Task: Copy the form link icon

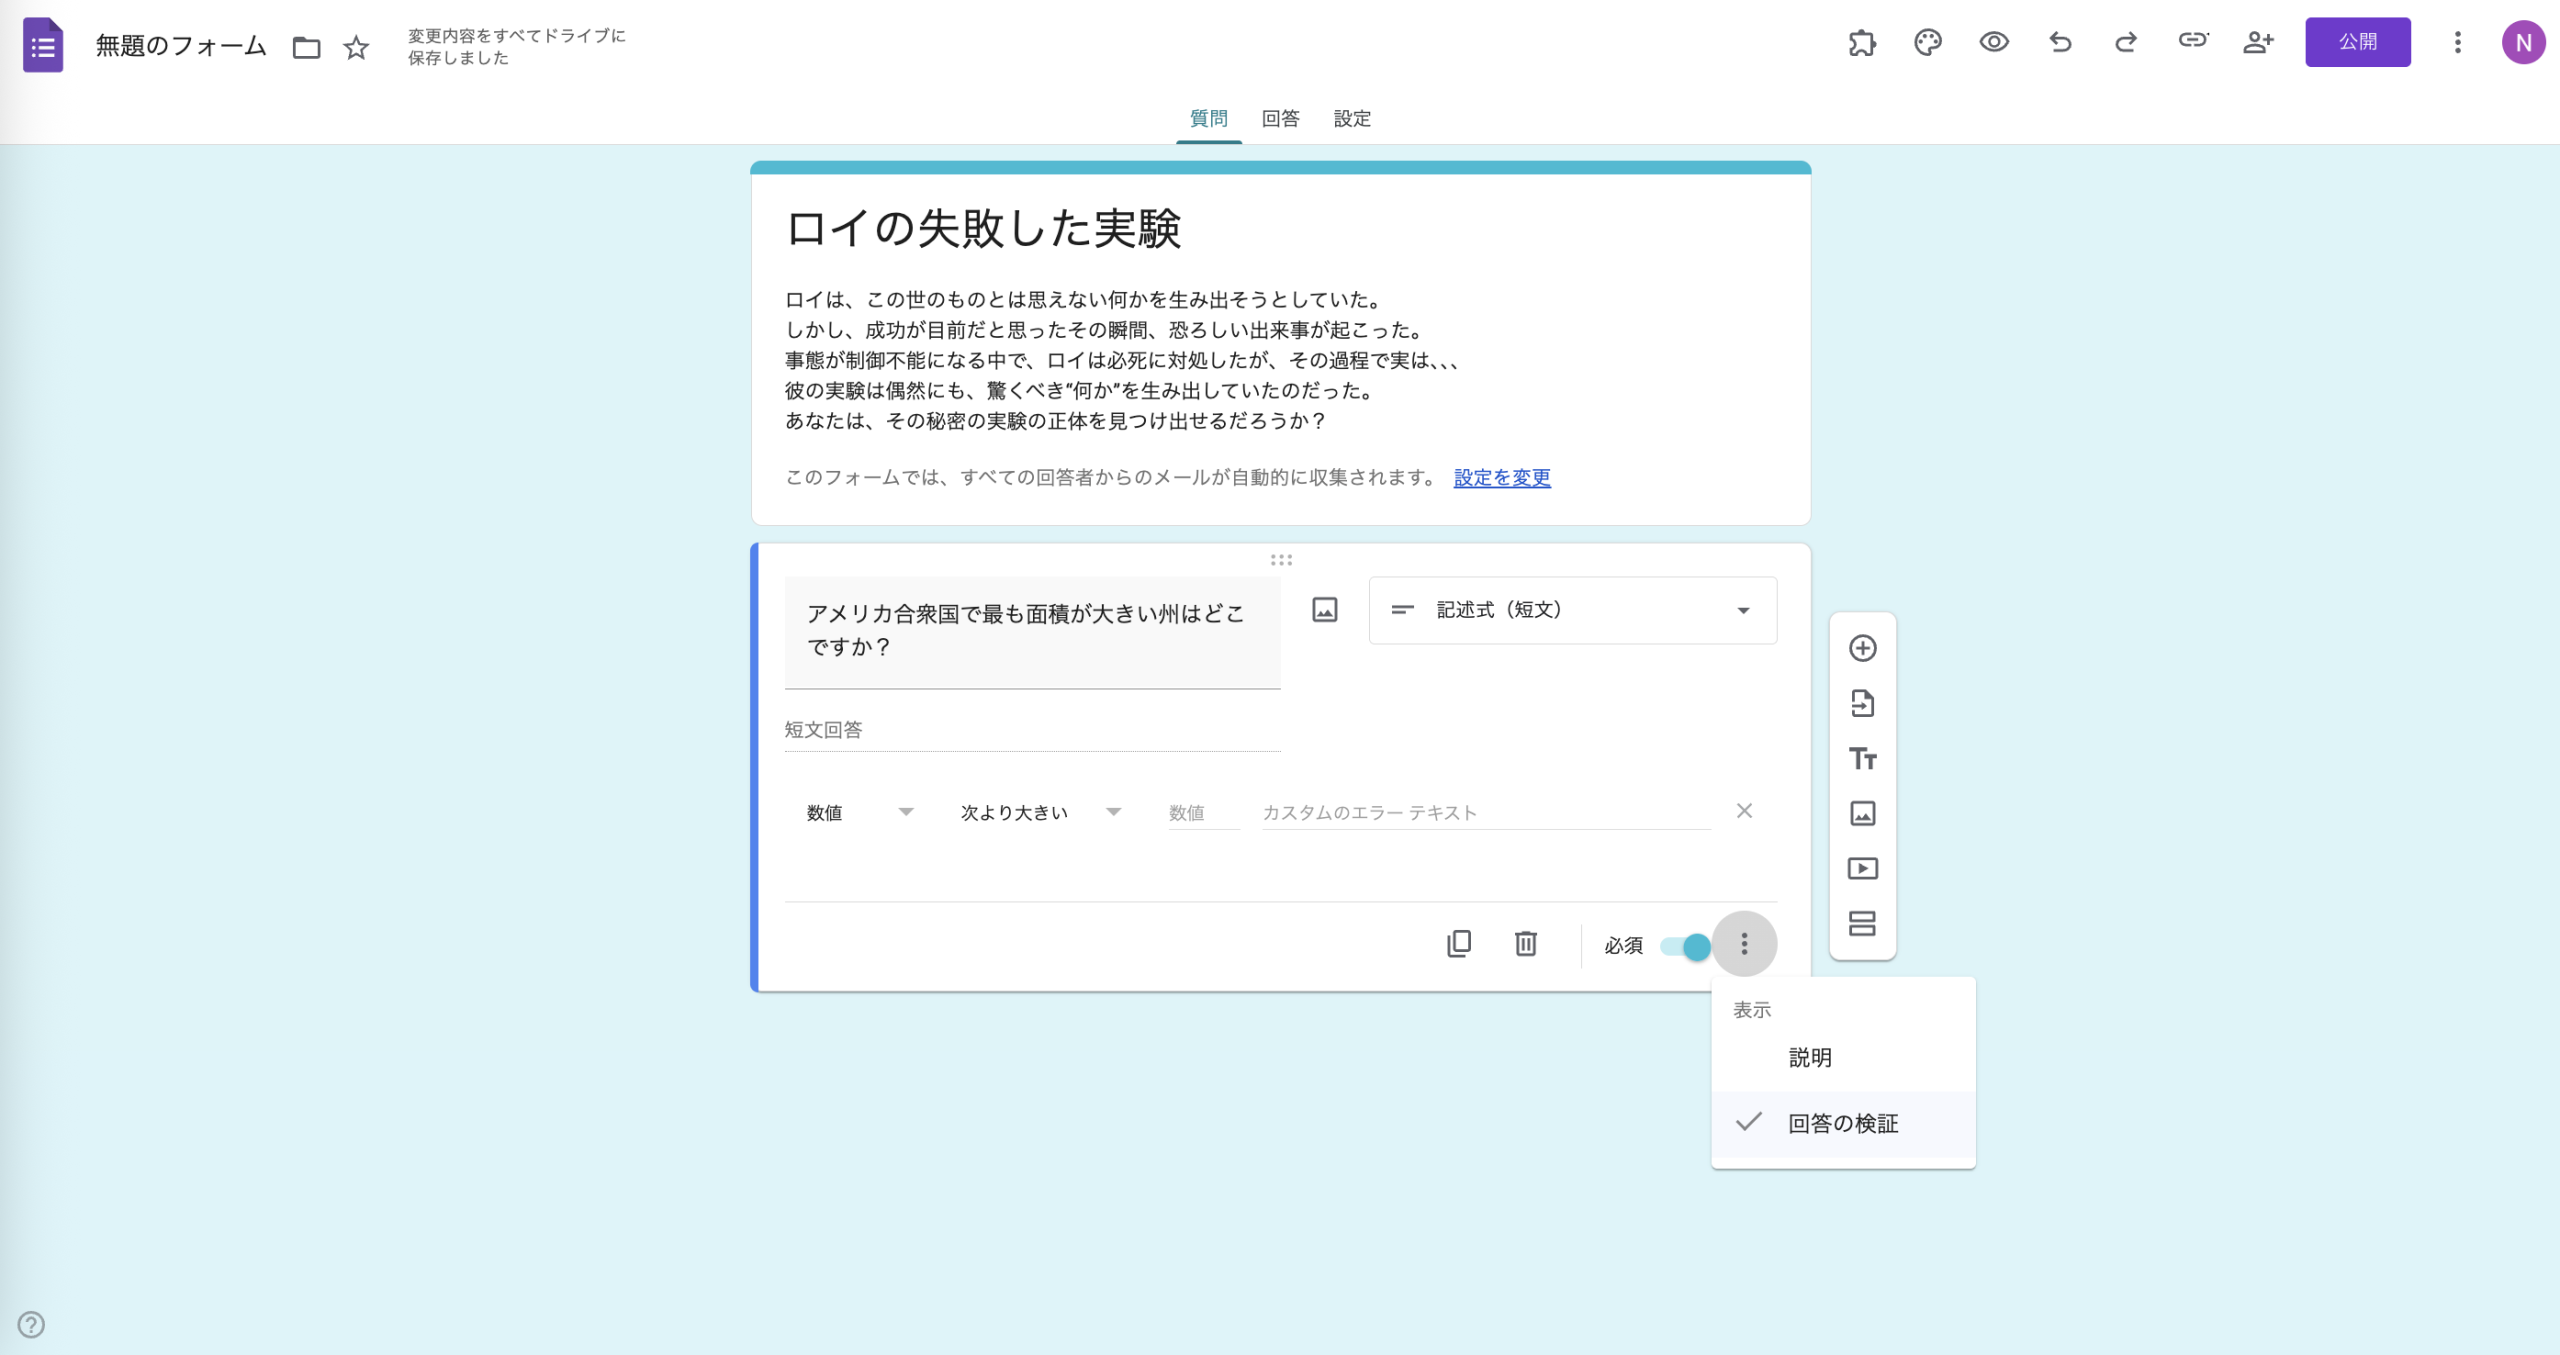Action: click(2192, 42)
